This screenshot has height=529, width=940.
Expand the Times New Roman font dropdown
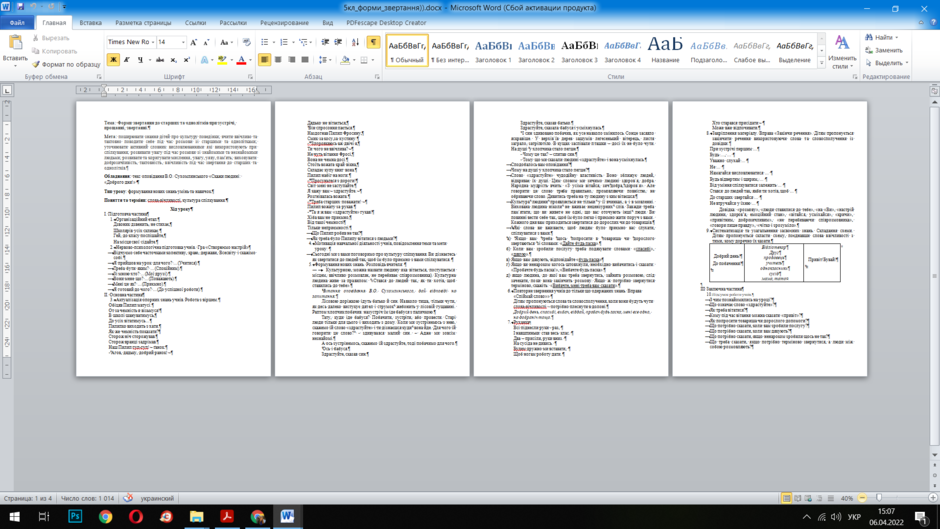tap(152, 42)
